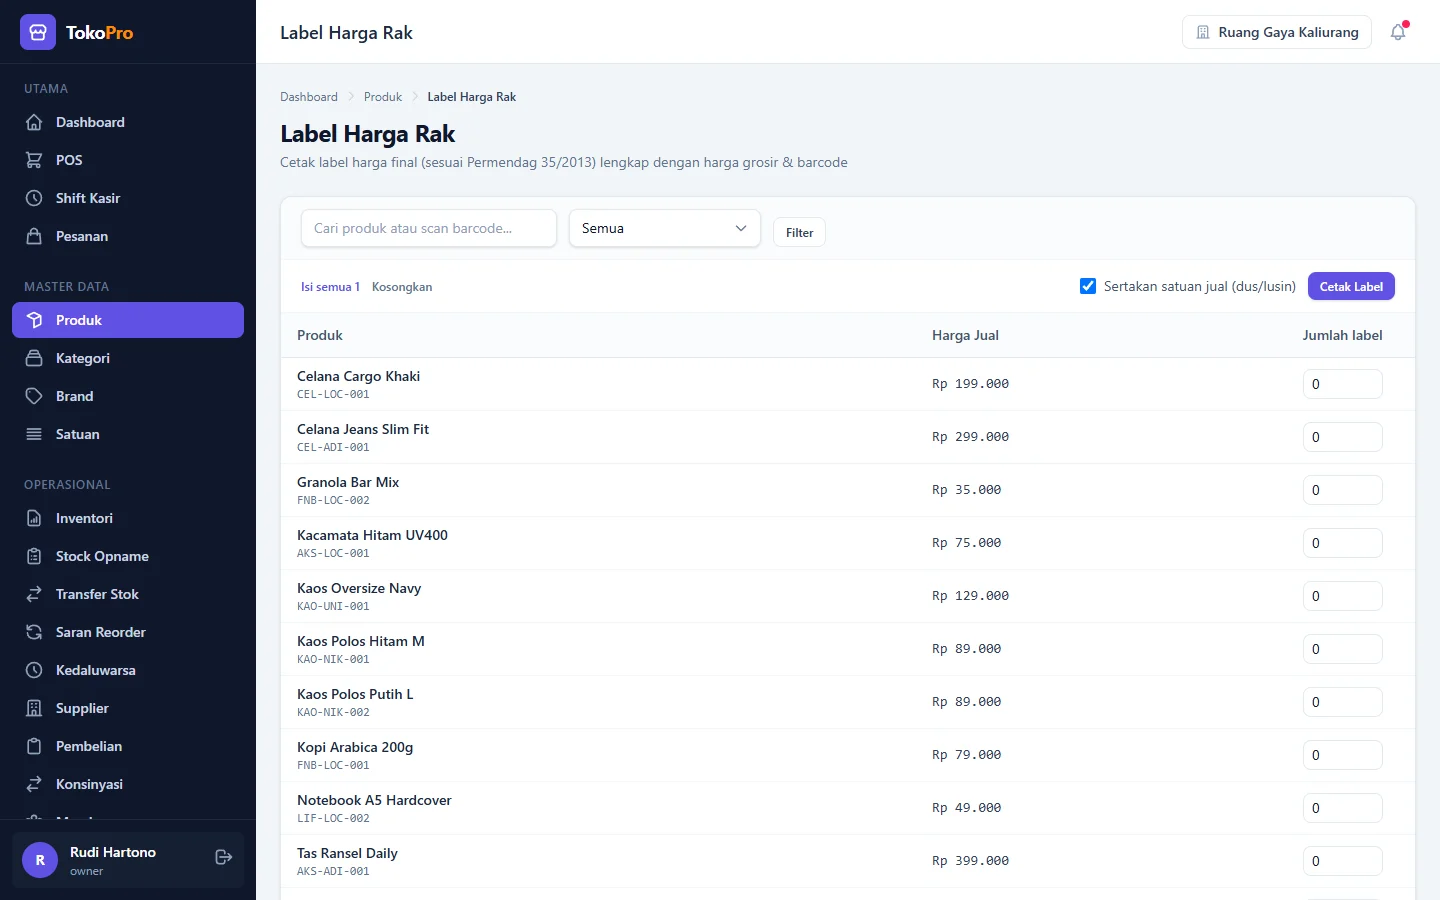The height and width of the screenshot is (900, 1440).
Task: Click label quantity field for Kaos Oversize Navy
Action: coord(1342,596)
